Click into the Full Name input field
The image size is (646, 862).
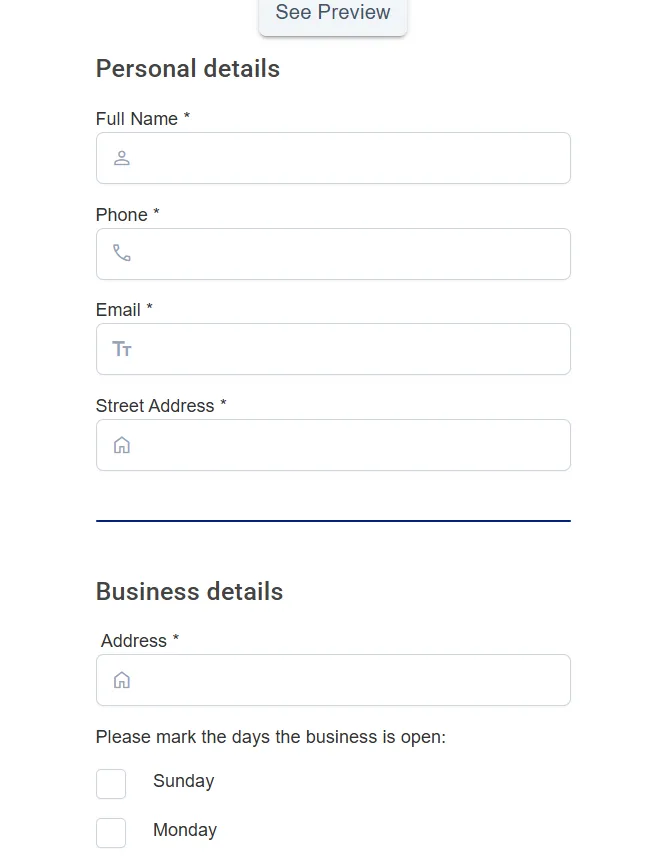[333, 157]
